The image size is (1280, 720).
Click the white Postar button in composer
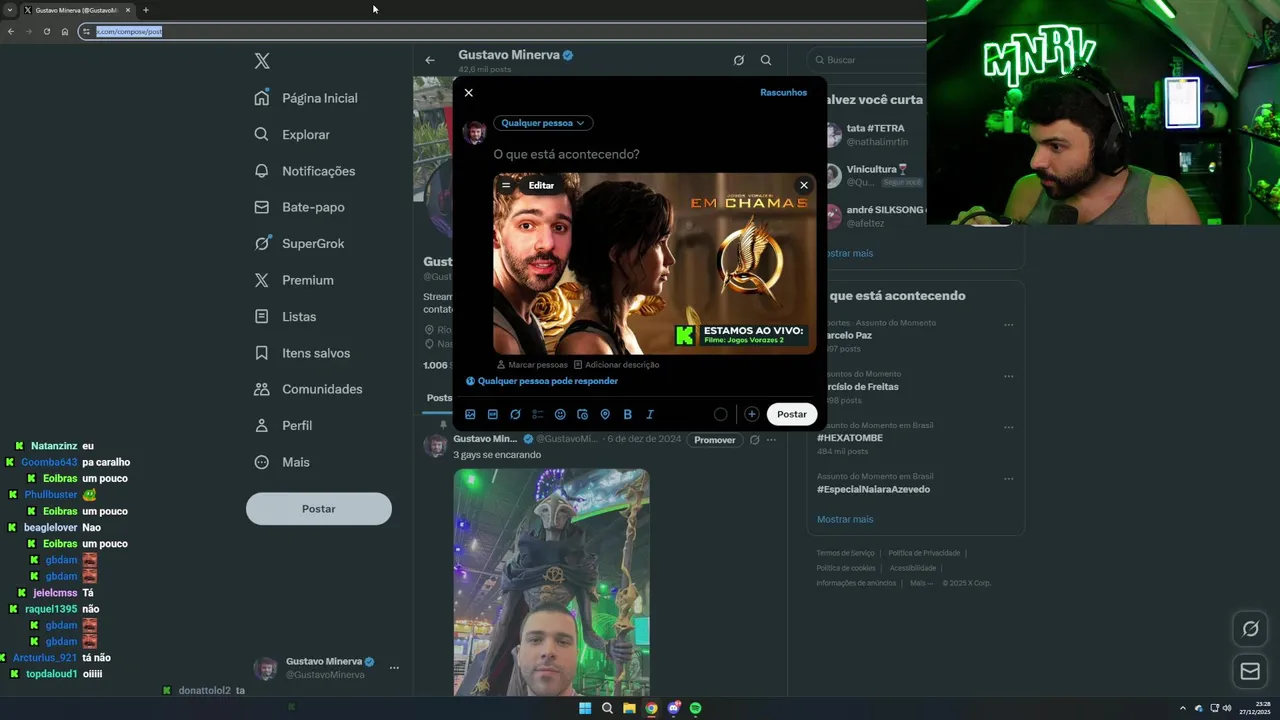coord(792,414)
